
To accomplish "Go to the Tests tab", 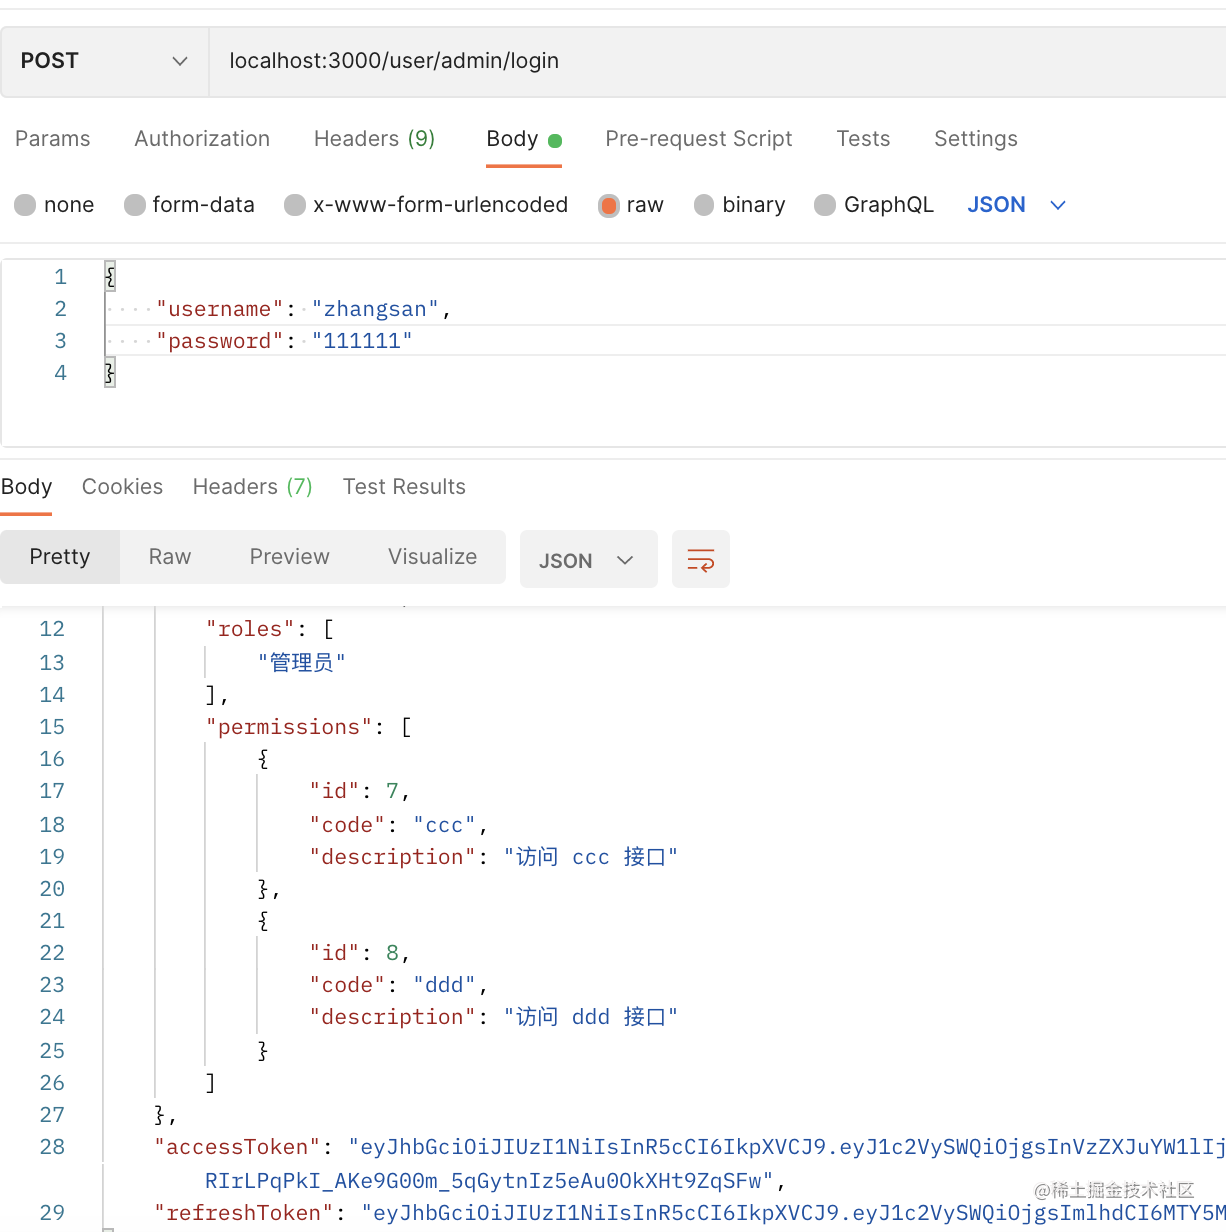I will click(x=863, y=139).
